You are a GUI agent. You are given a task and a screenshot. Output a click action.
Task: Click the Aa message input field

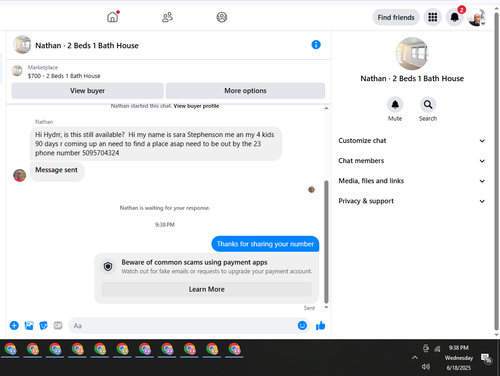tap(183, 326)
